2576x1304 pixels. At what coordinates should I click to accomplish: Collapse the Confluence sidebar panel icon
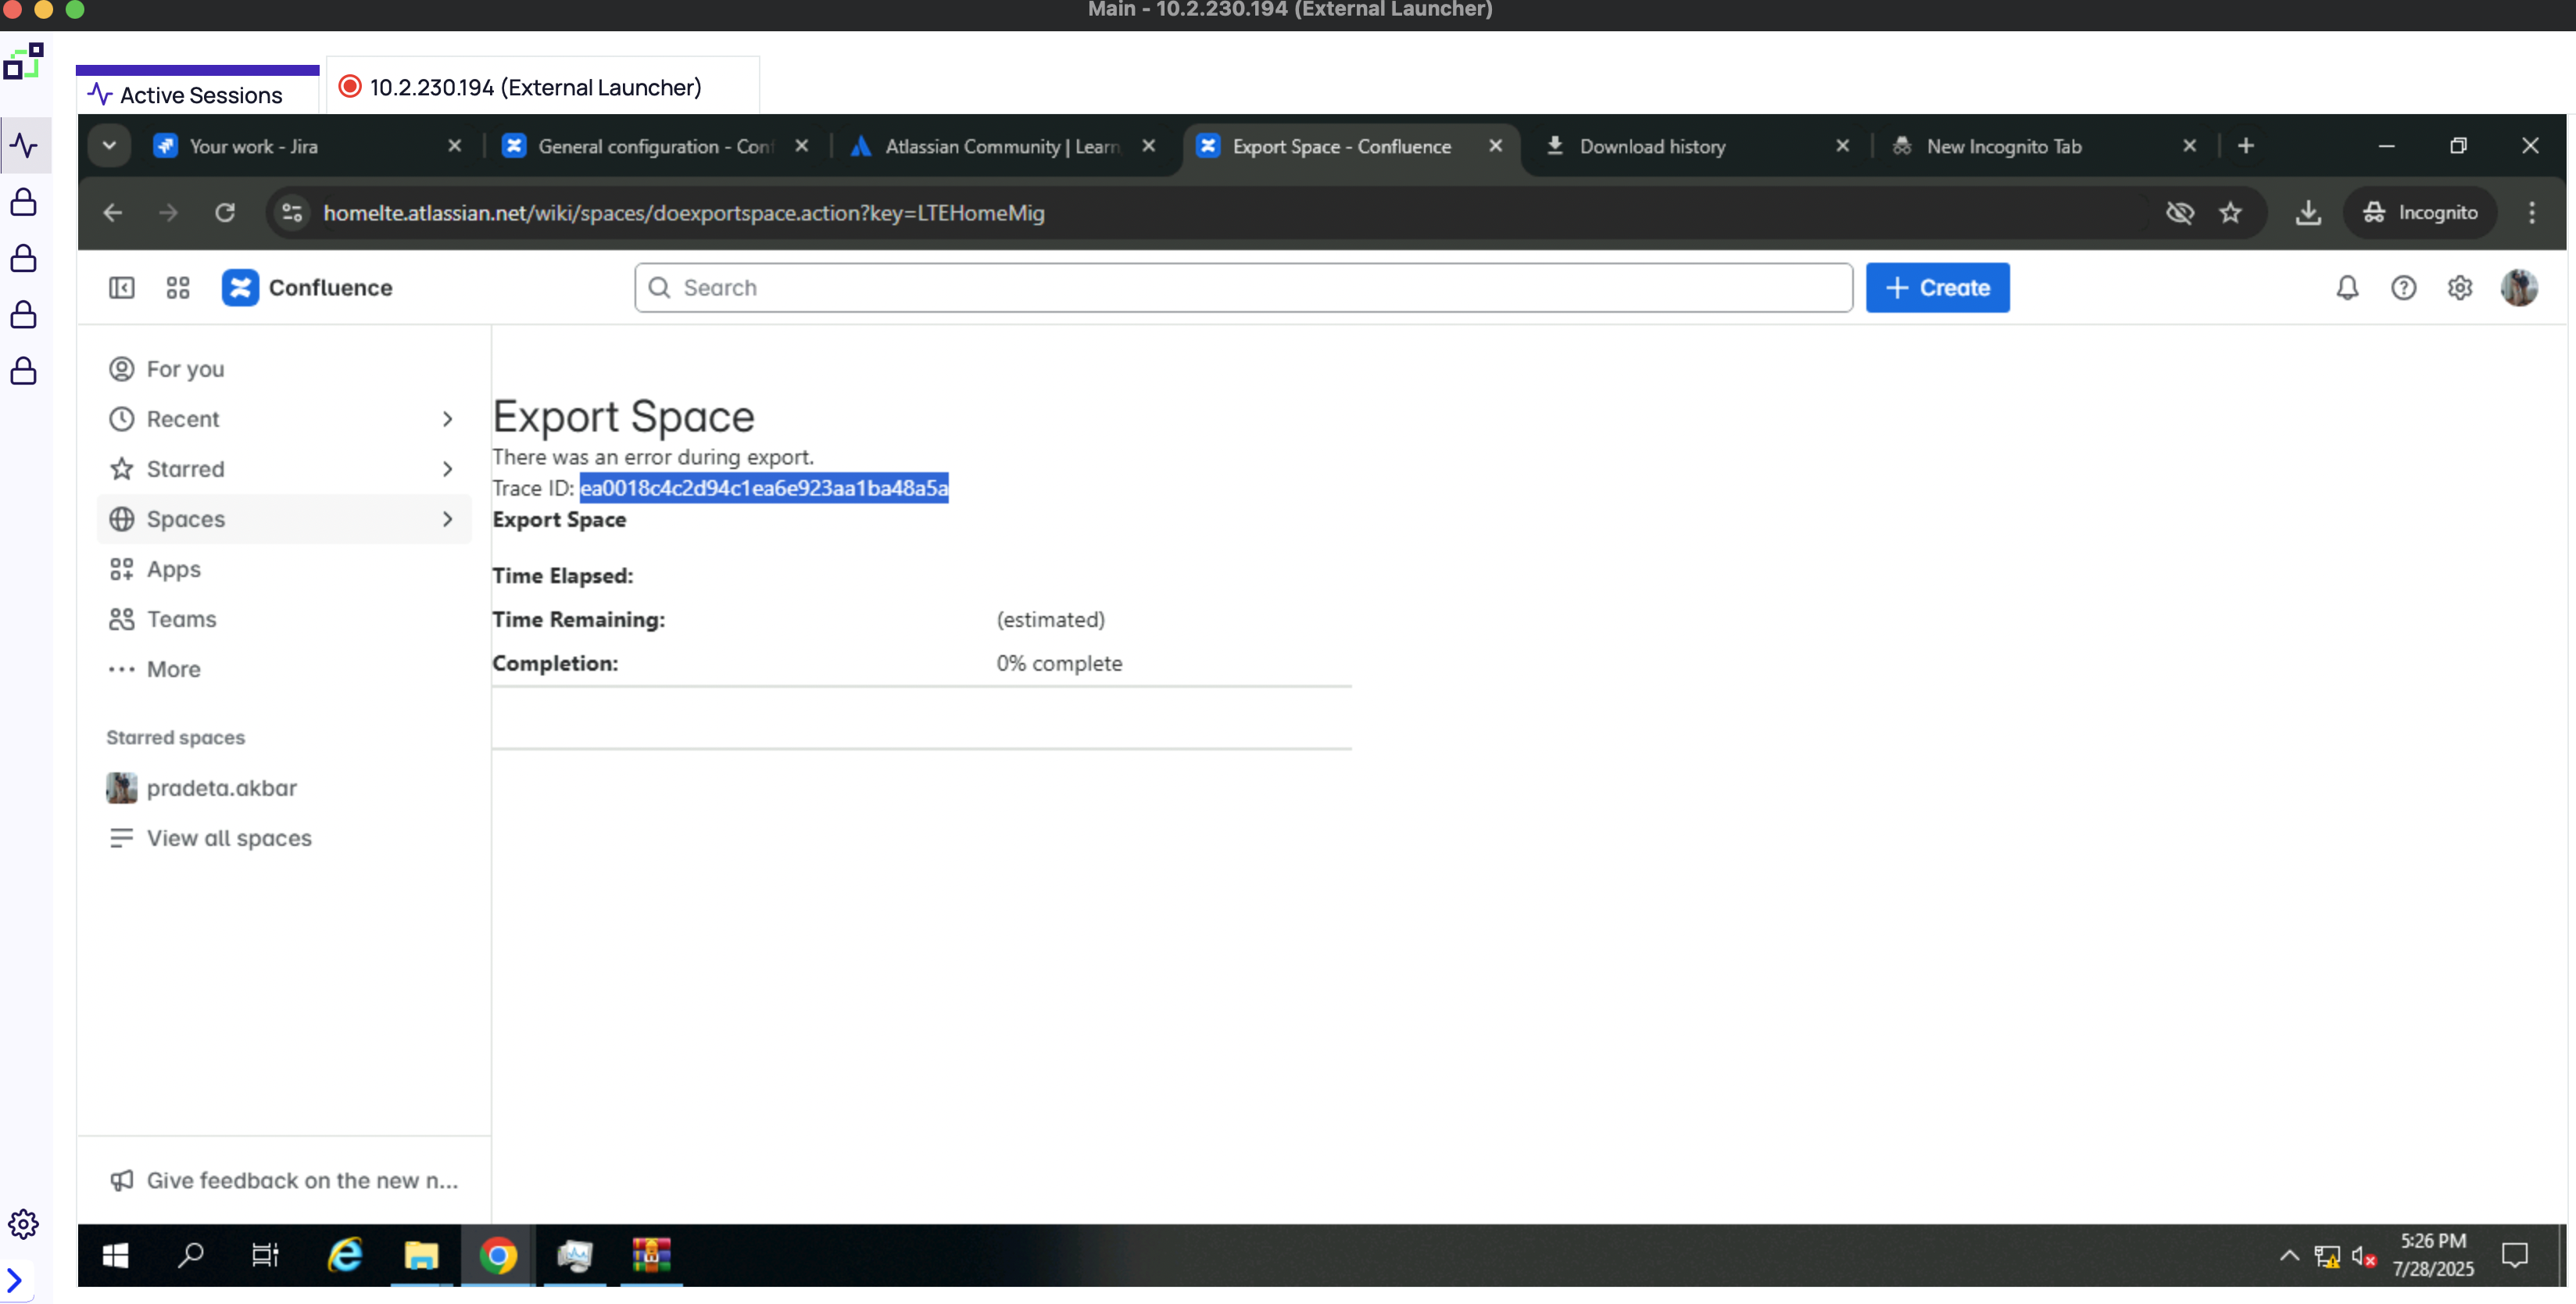click(x=121, y=288)
